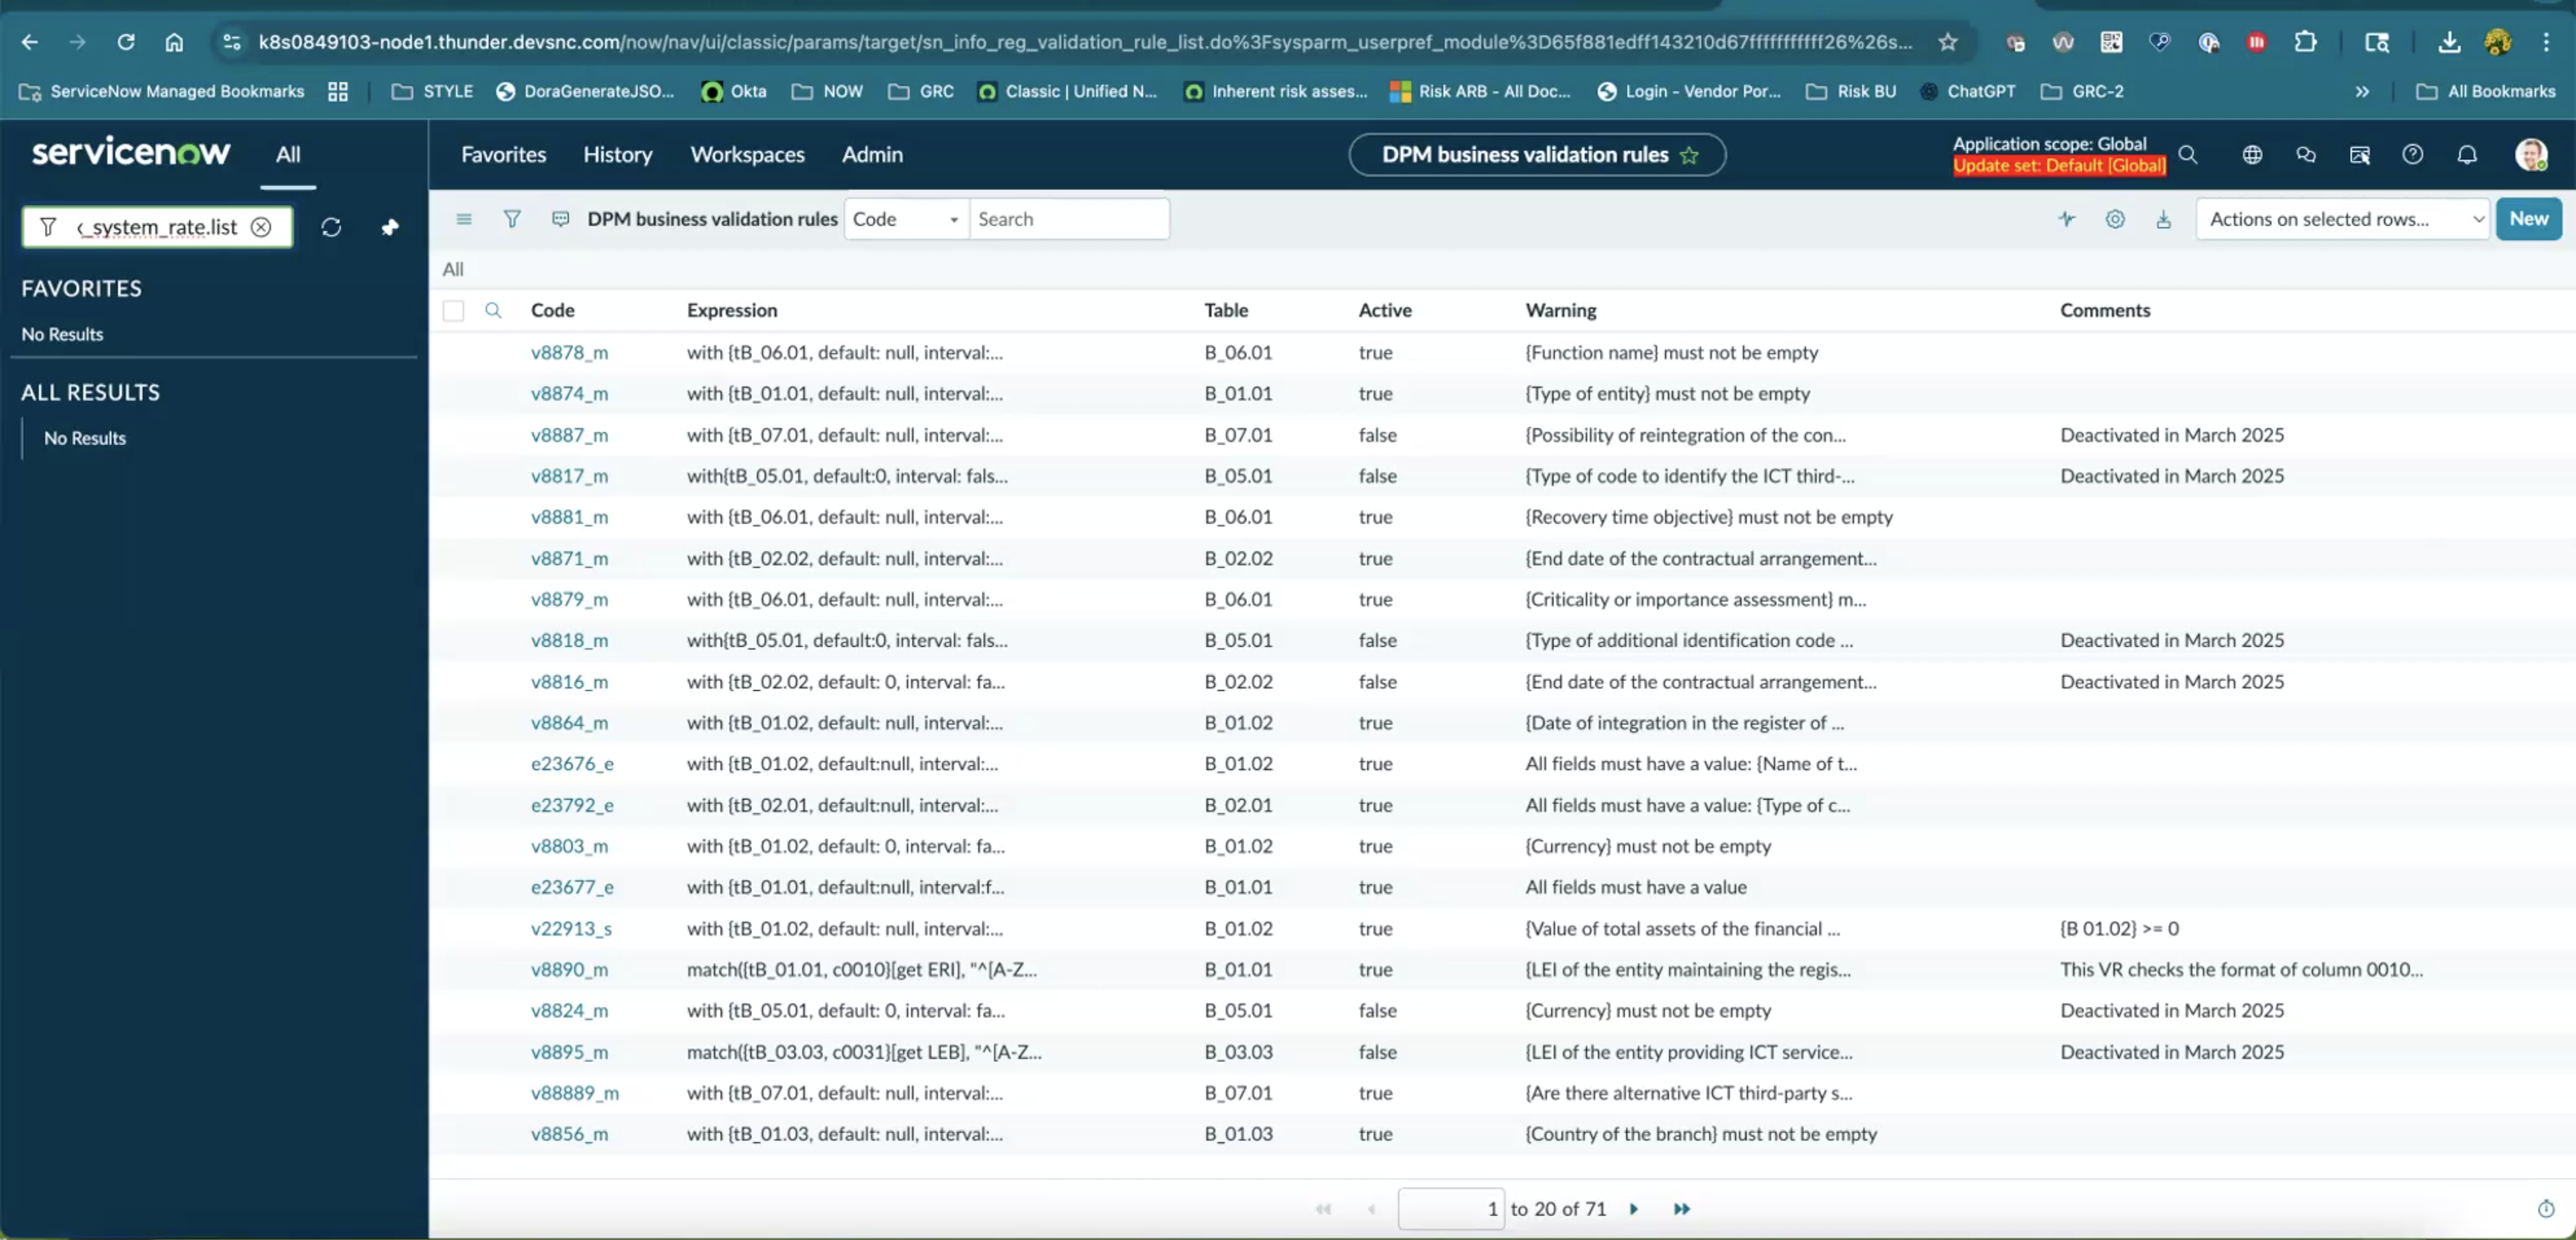
Task: Click the Update set Default Global label
Action: 2059,166
